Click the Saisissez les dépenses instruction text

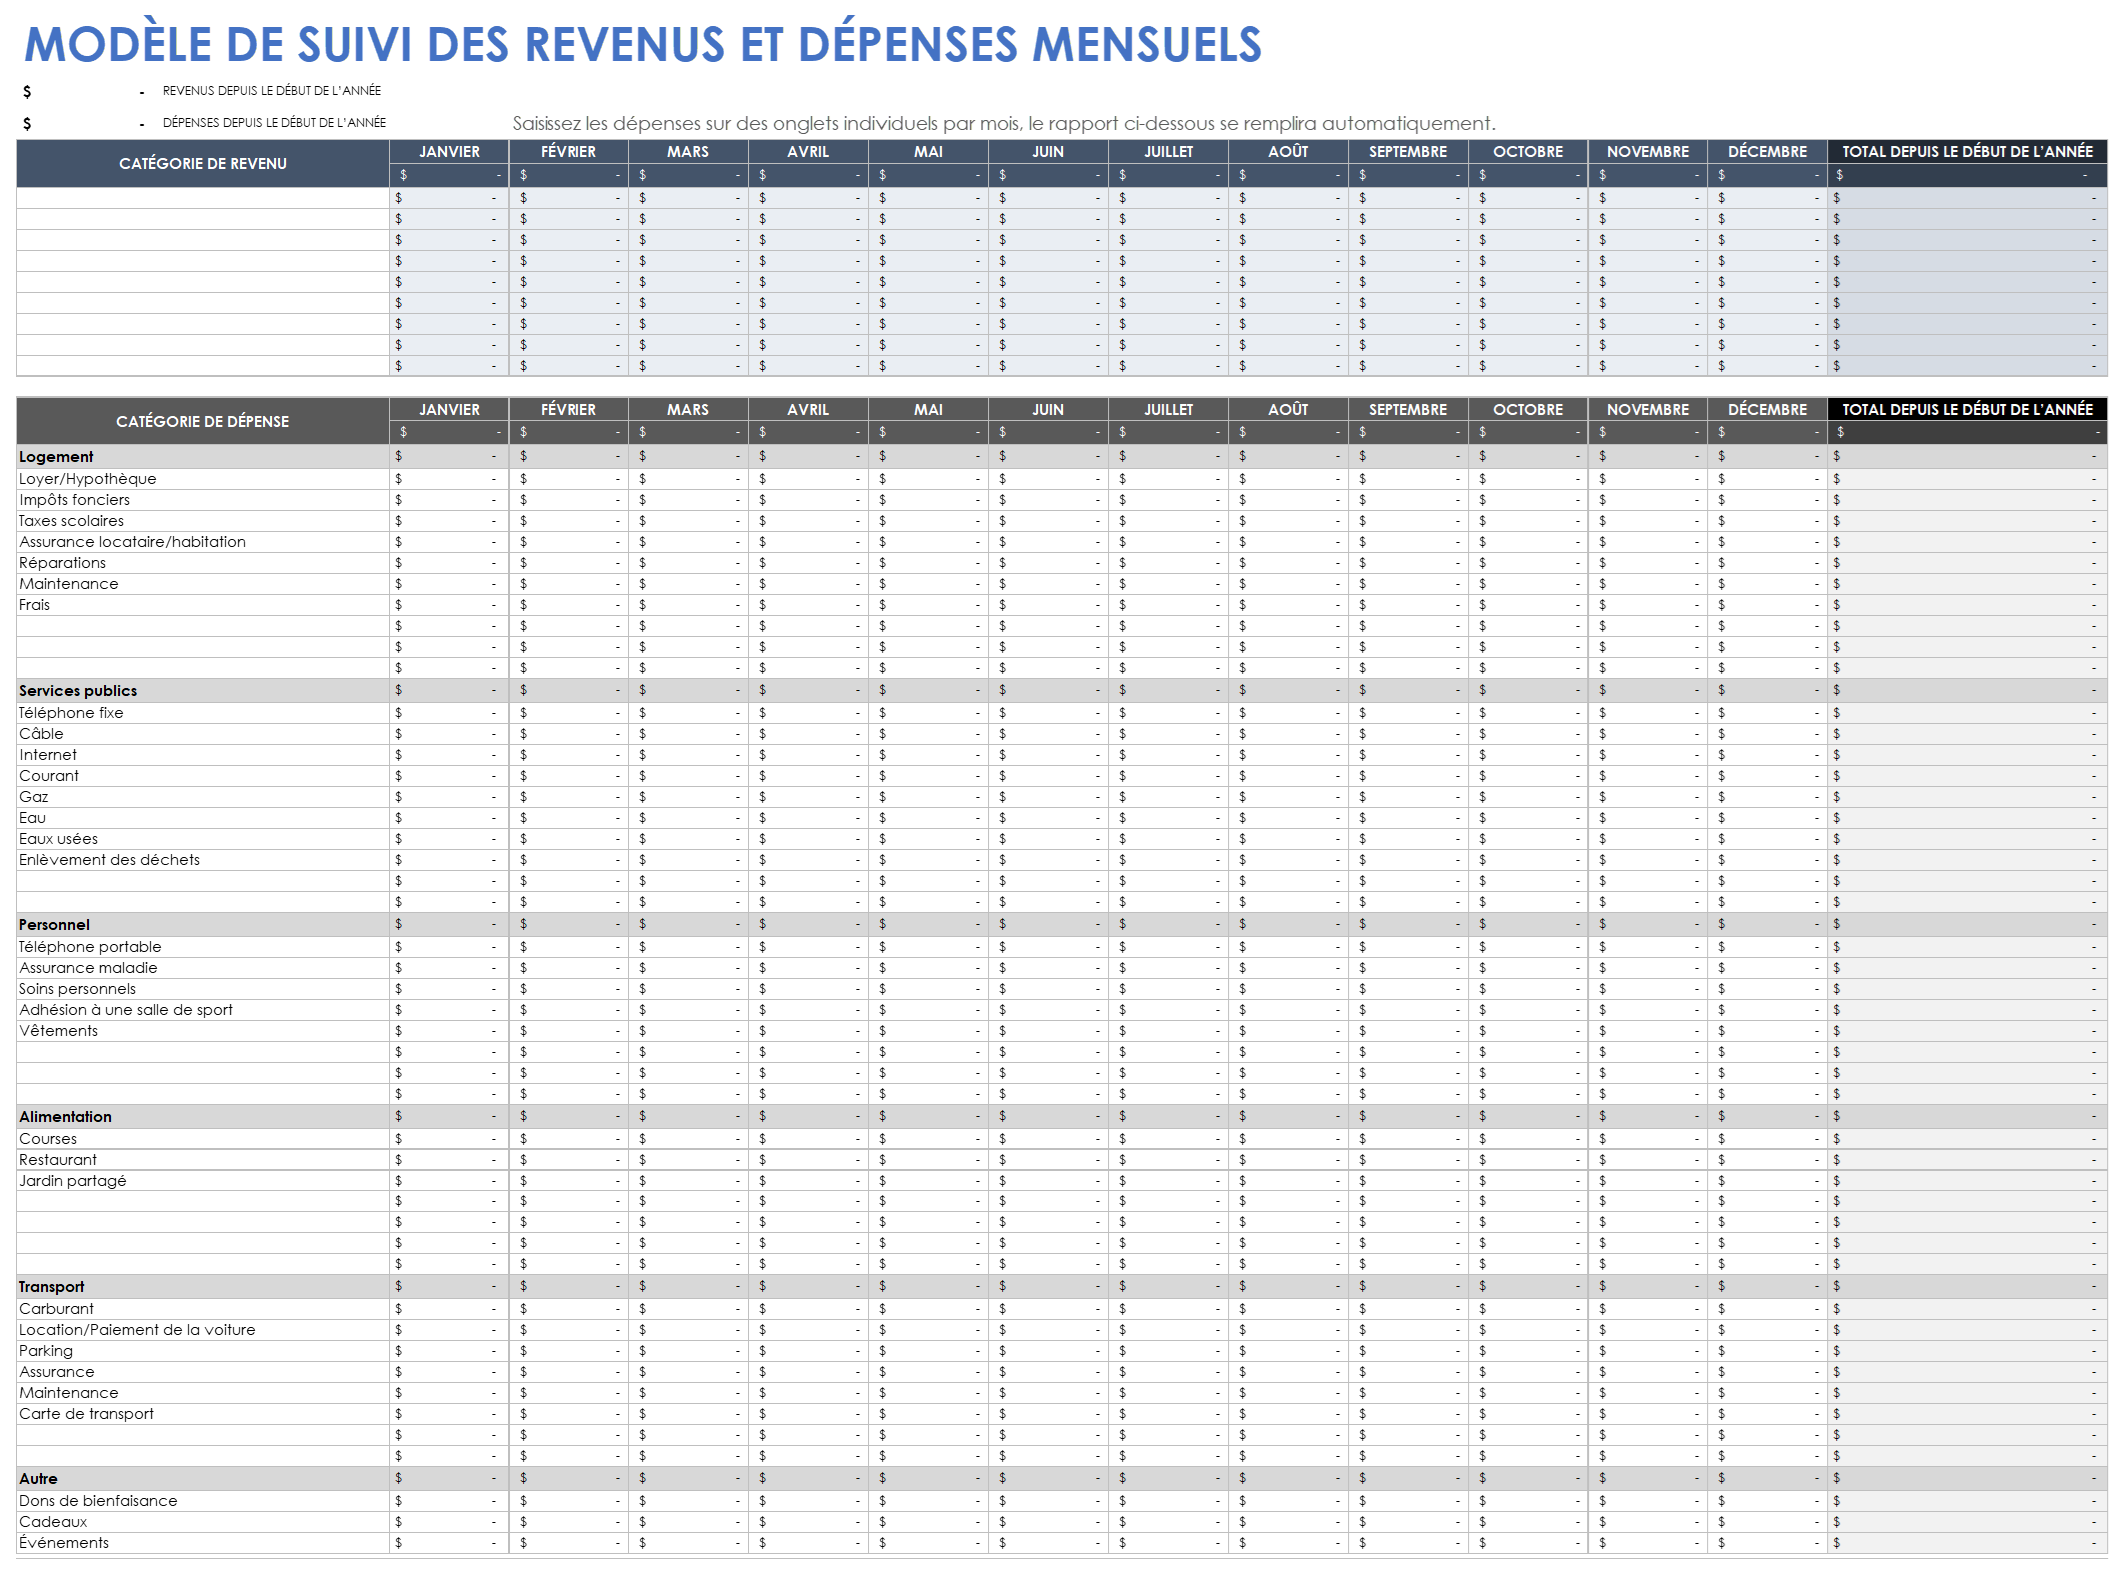(x=1004, y=124)
